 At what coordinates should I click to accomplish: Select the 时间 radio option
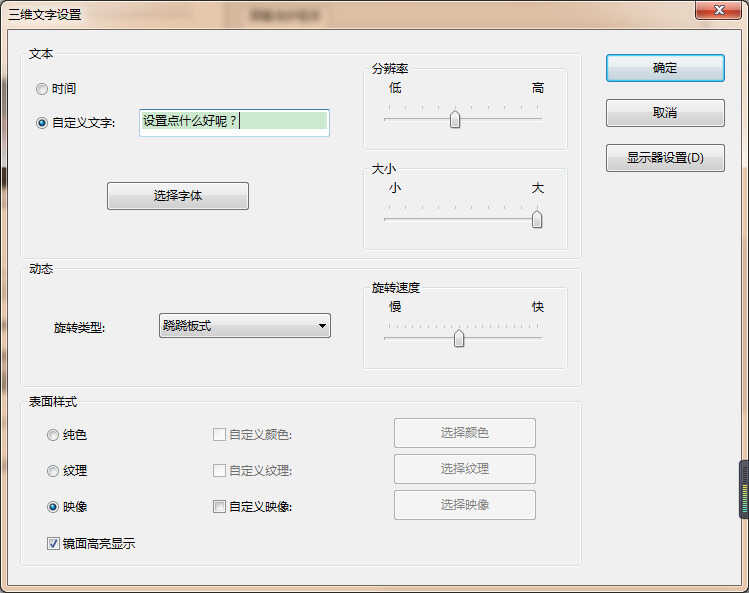(42, 89)
